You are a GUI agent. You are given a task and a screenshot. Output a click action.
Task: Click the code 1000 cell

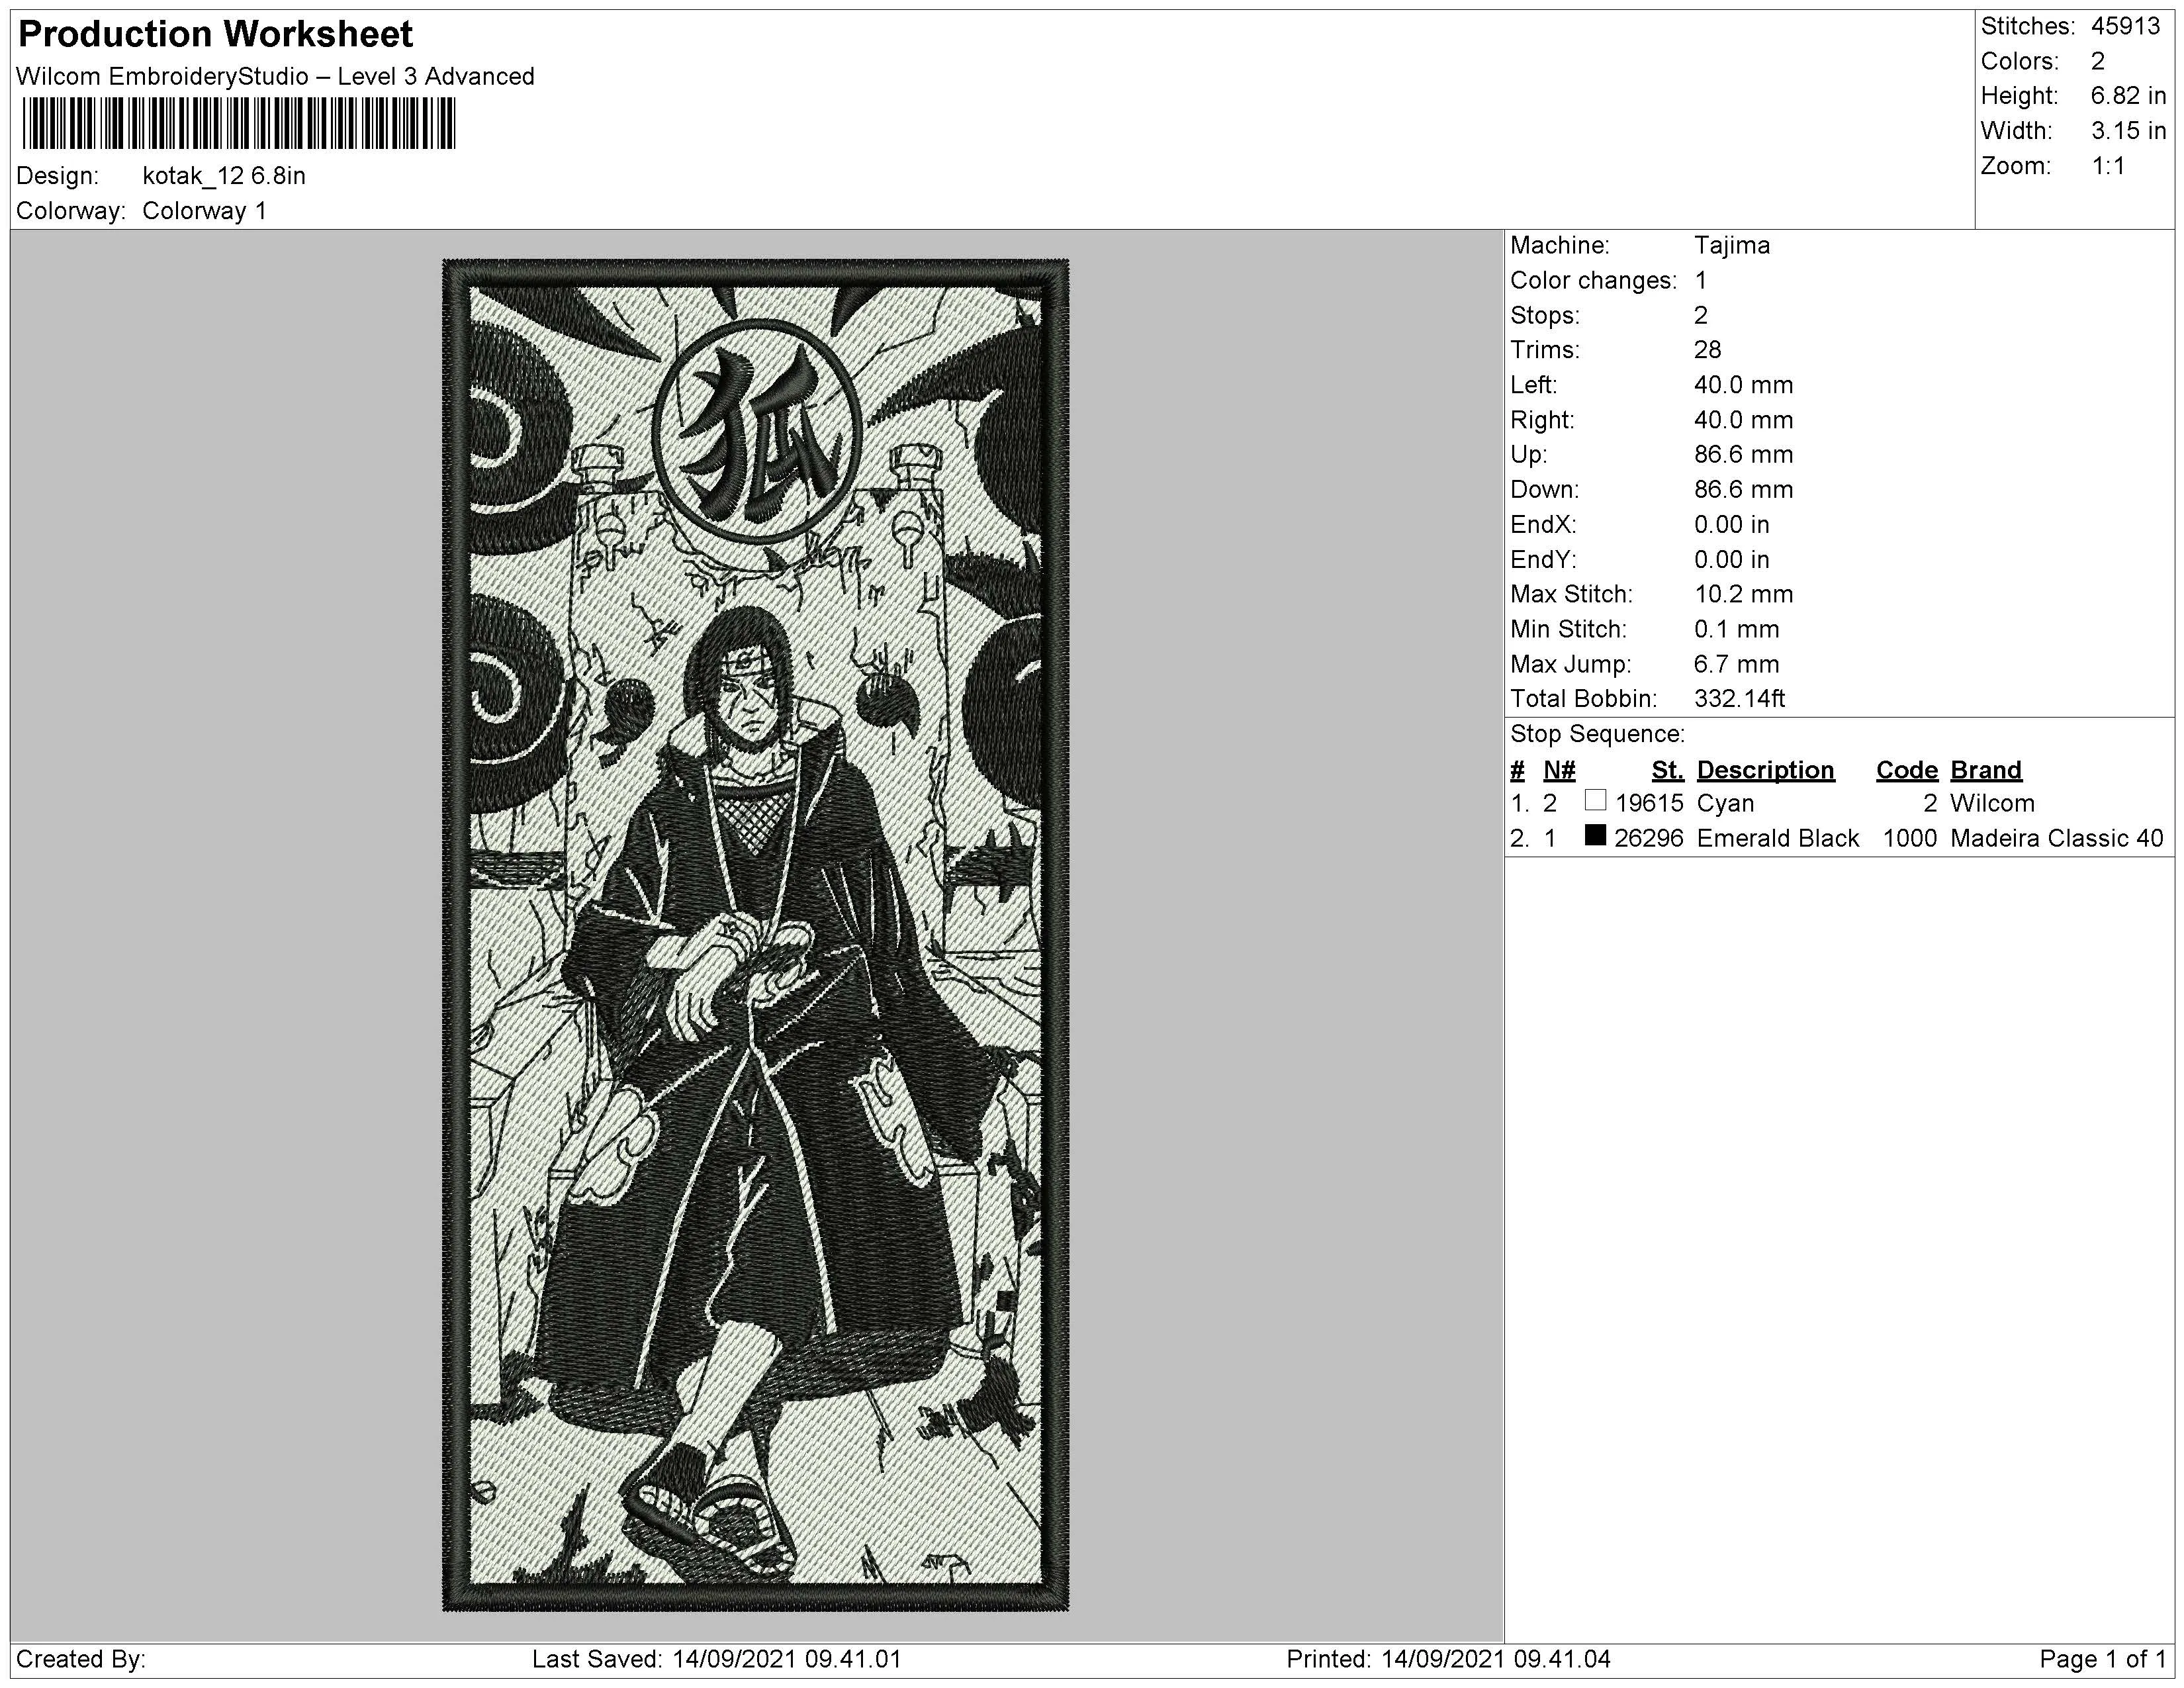pyautogui.click(x=1910, y=839)
